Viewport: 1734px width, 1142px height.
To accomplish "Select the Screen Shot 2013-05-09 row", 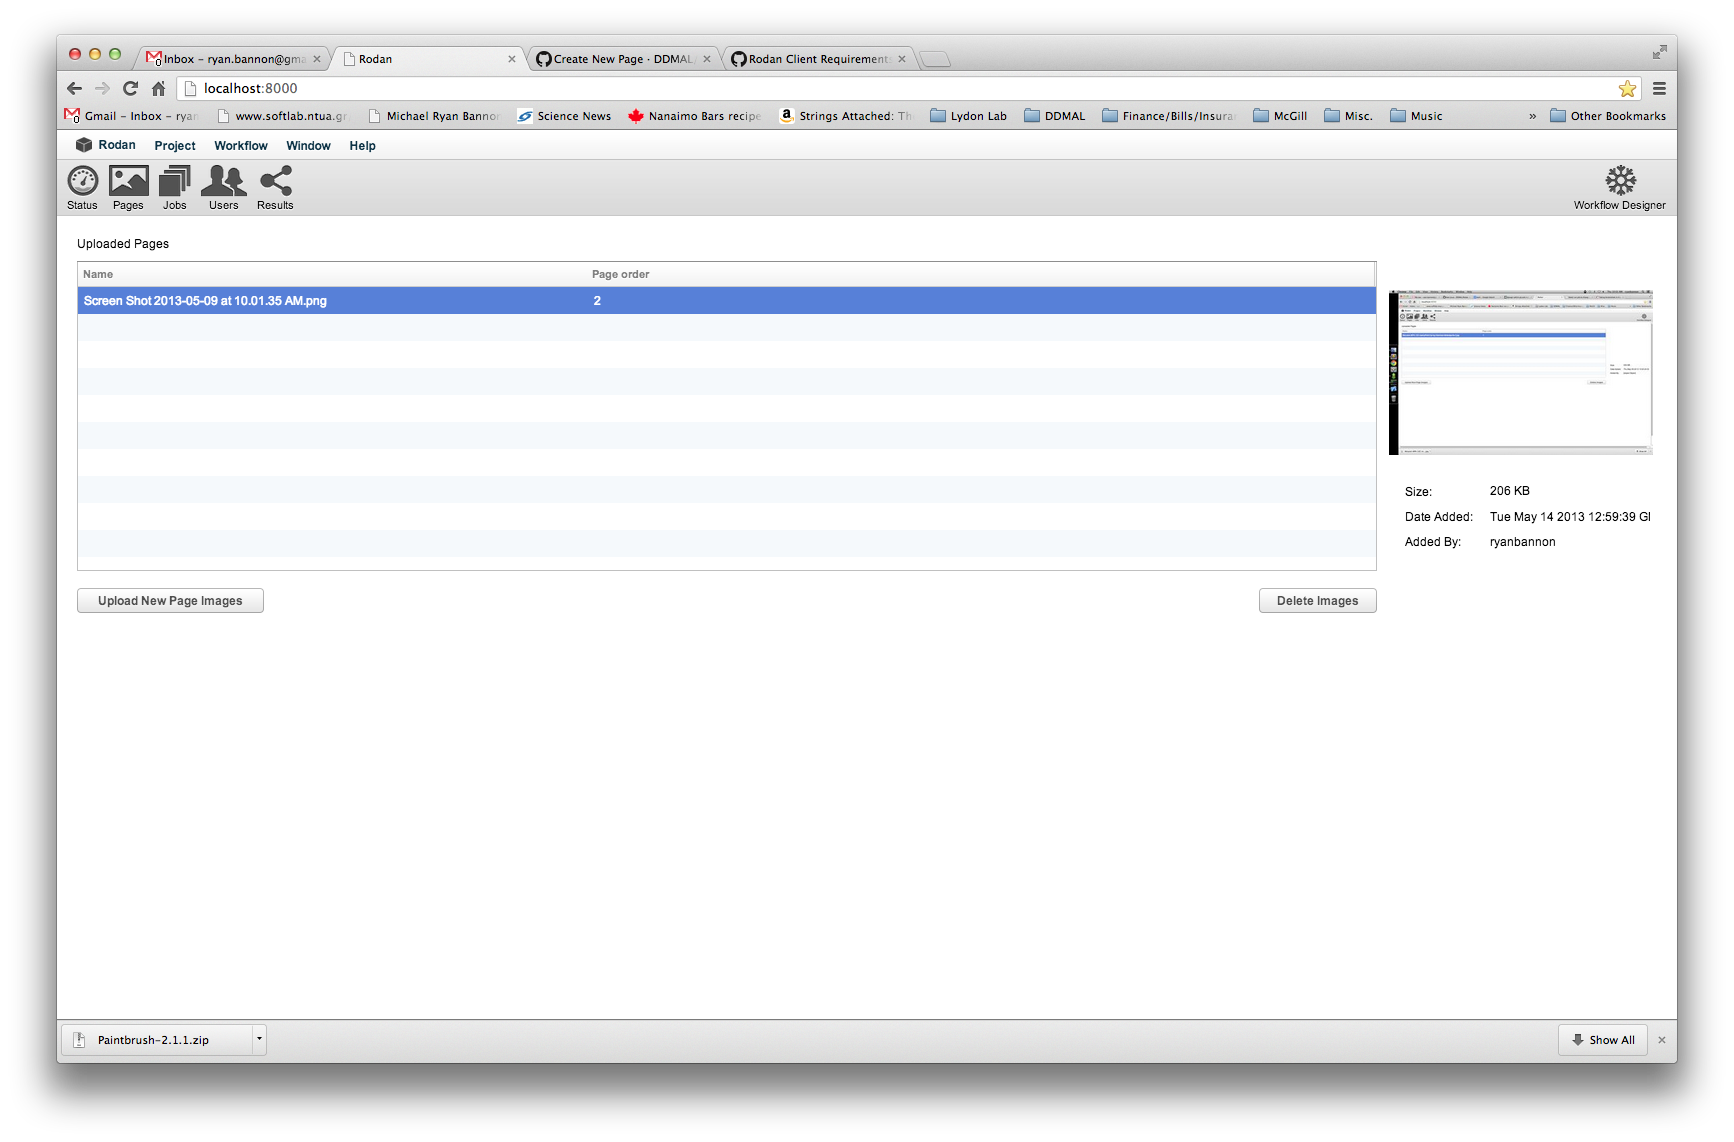I will pyautogui.click(x=727, y=301).
